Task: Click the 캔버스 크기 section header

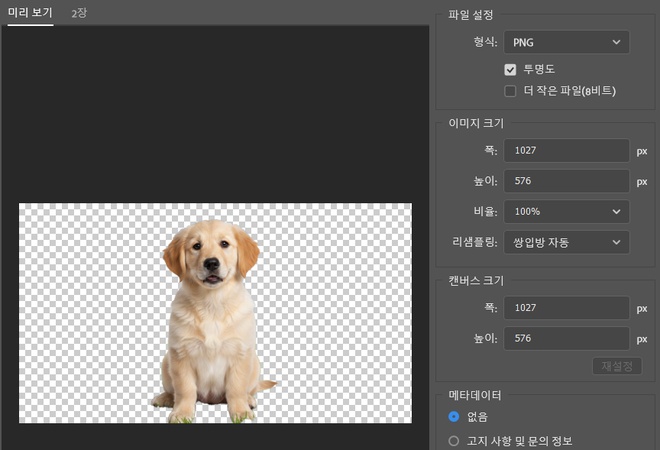Action: pos(476,280)
